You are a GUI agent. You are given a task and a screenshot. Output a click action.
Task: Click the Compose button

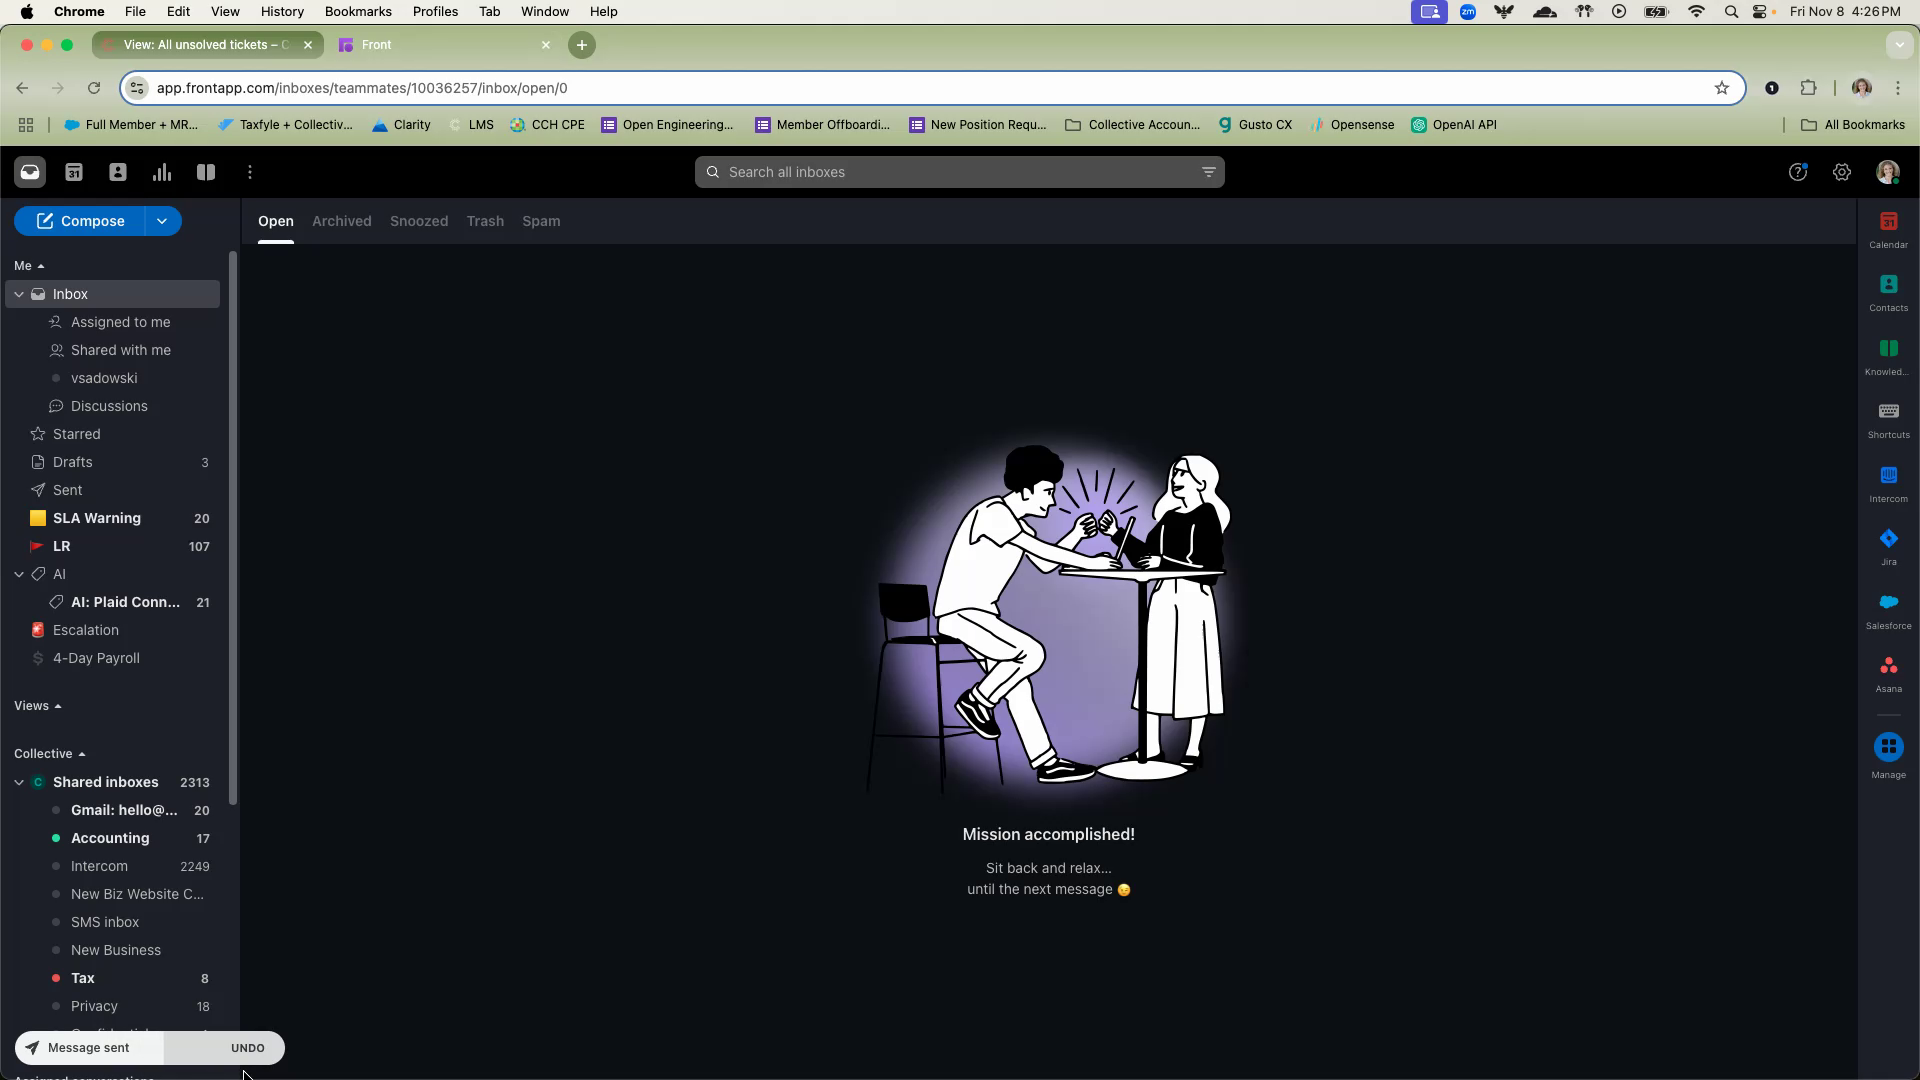click(x=80, y=221)
